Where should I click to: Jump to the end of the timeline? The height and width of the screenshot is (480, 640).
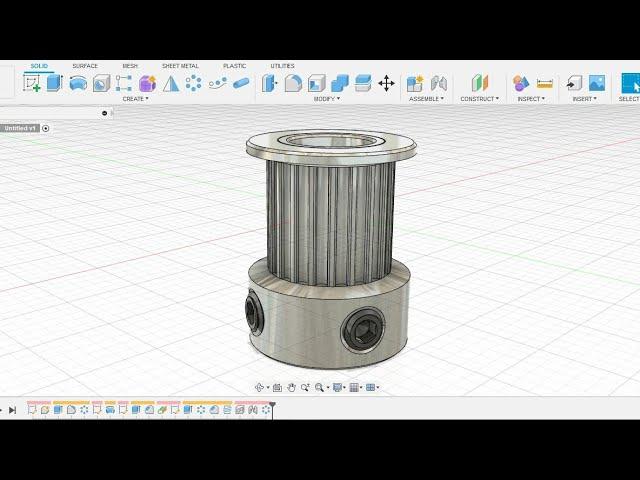[12, 410]
